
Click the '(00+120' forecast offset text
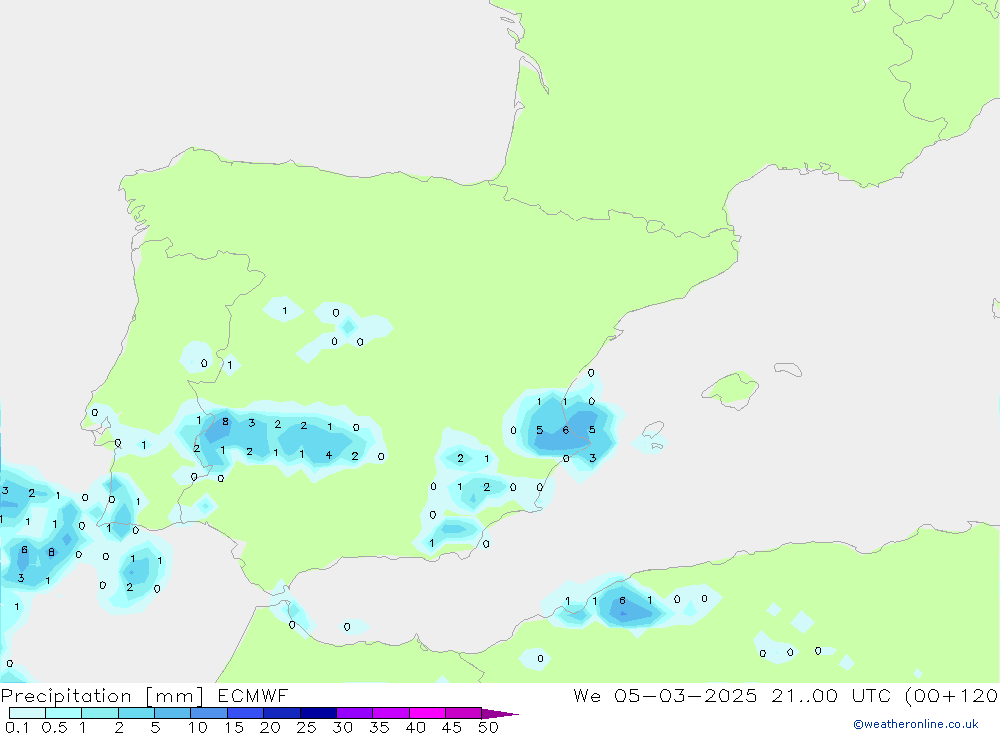tap(952, 696)
